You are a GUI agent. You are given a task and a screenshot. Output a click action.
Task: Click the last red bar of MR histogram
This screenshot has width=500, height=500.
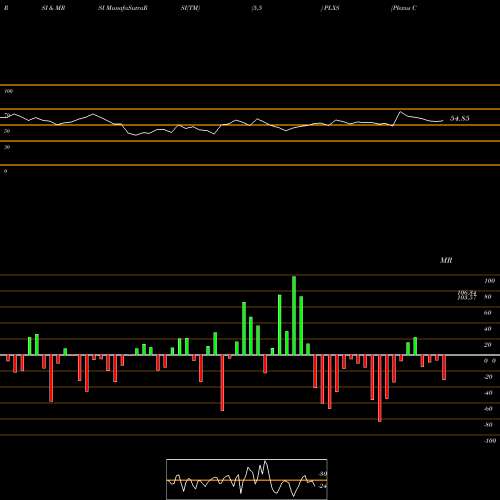tap(444, 367)
